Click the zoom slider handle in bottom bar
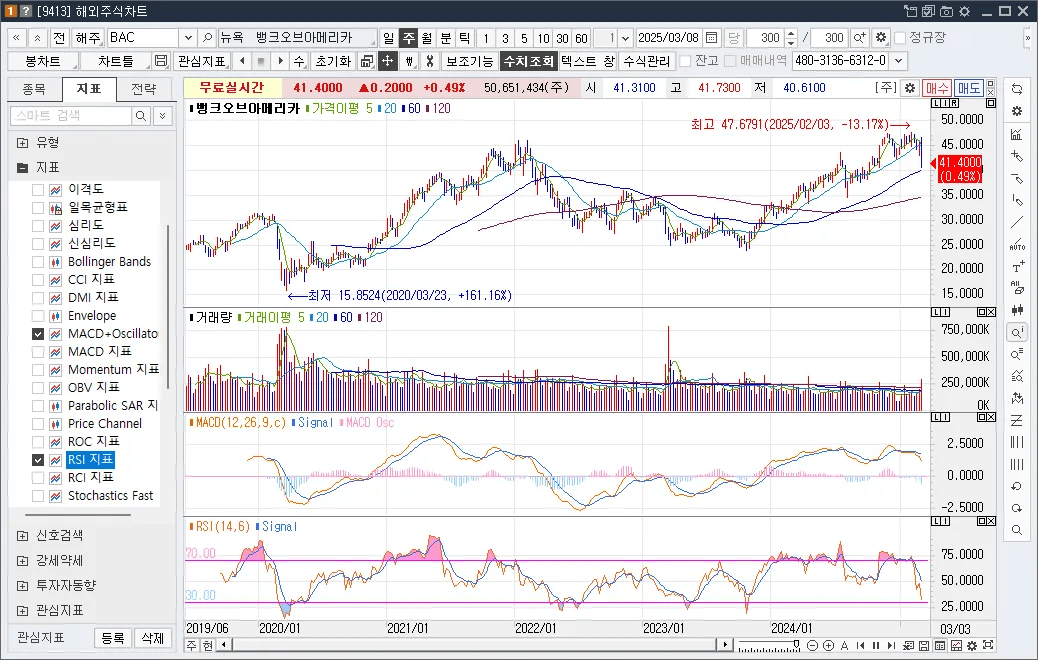The width and height of the screenshot is (1038, 660). 796,644
